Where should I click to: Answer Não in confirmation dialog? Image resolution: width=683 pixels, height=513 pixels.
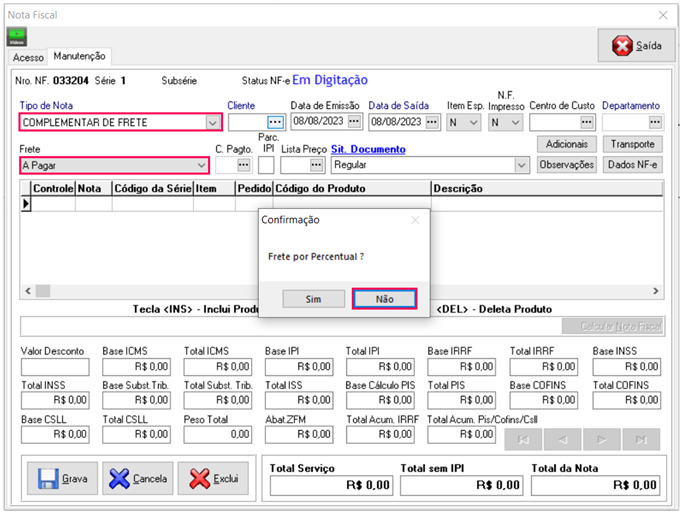coord(384,299)
